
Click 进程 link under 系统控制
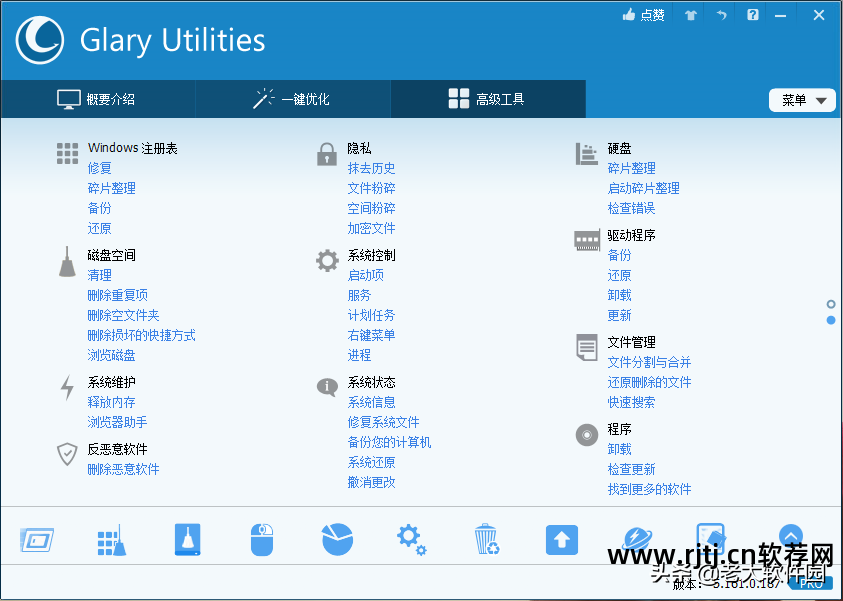point(359,355)
